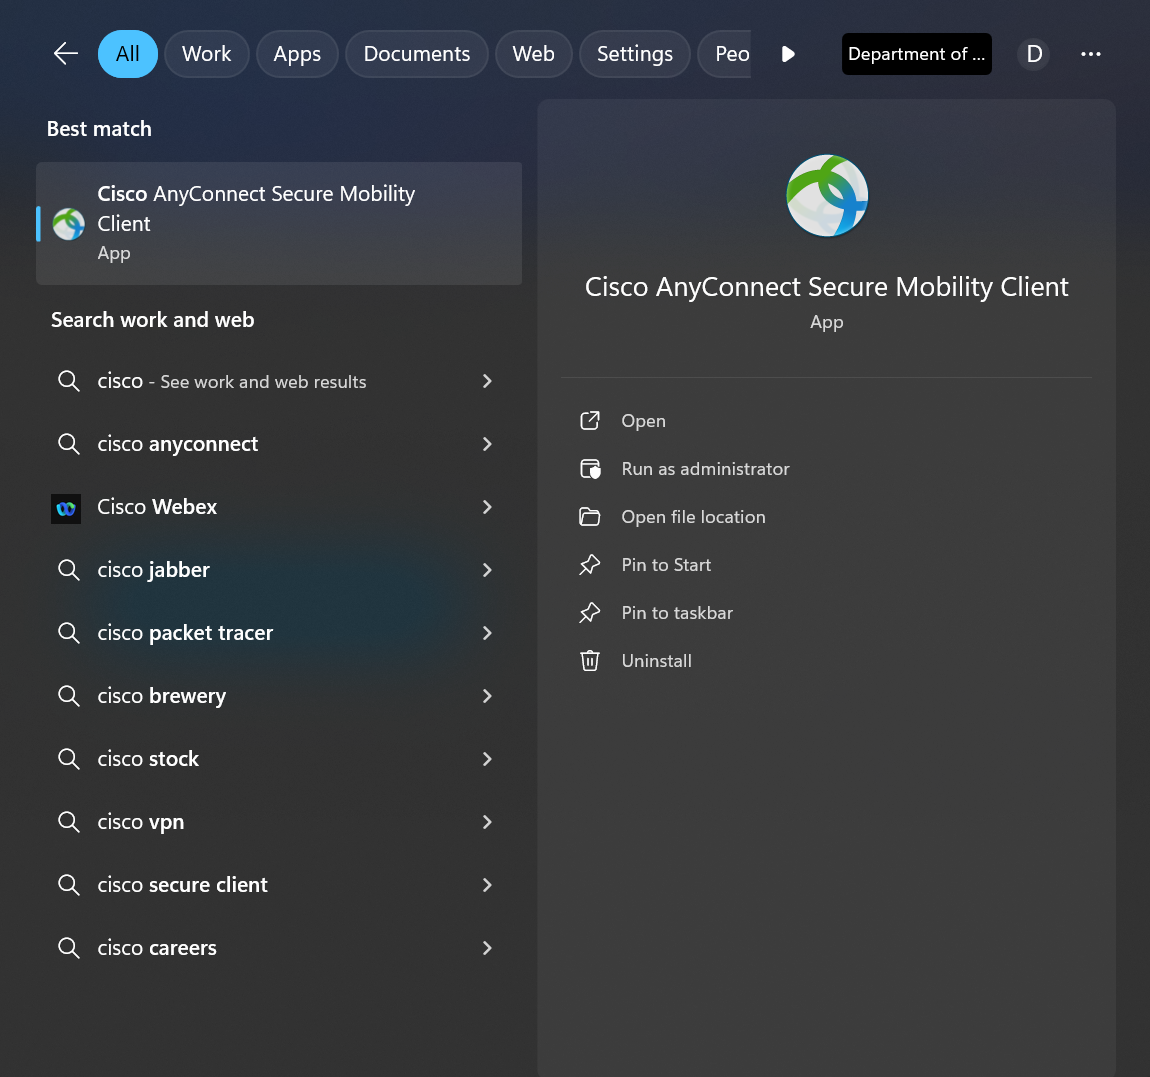Click the search icon beside cisco vpn
Screen dimensions: 1150x1077
point(68,822)
